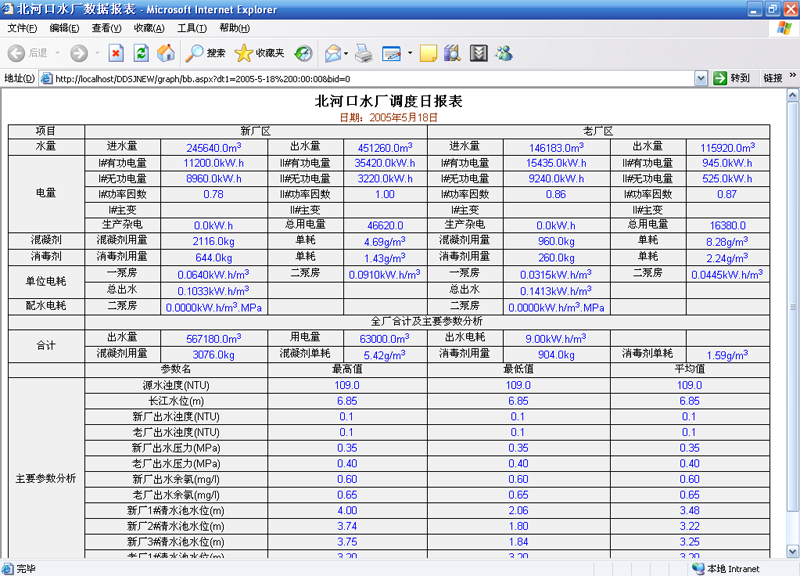The image size is (800, 576).
Task: Click the IE icon in the title bar
Action: [x=8, y=9]
